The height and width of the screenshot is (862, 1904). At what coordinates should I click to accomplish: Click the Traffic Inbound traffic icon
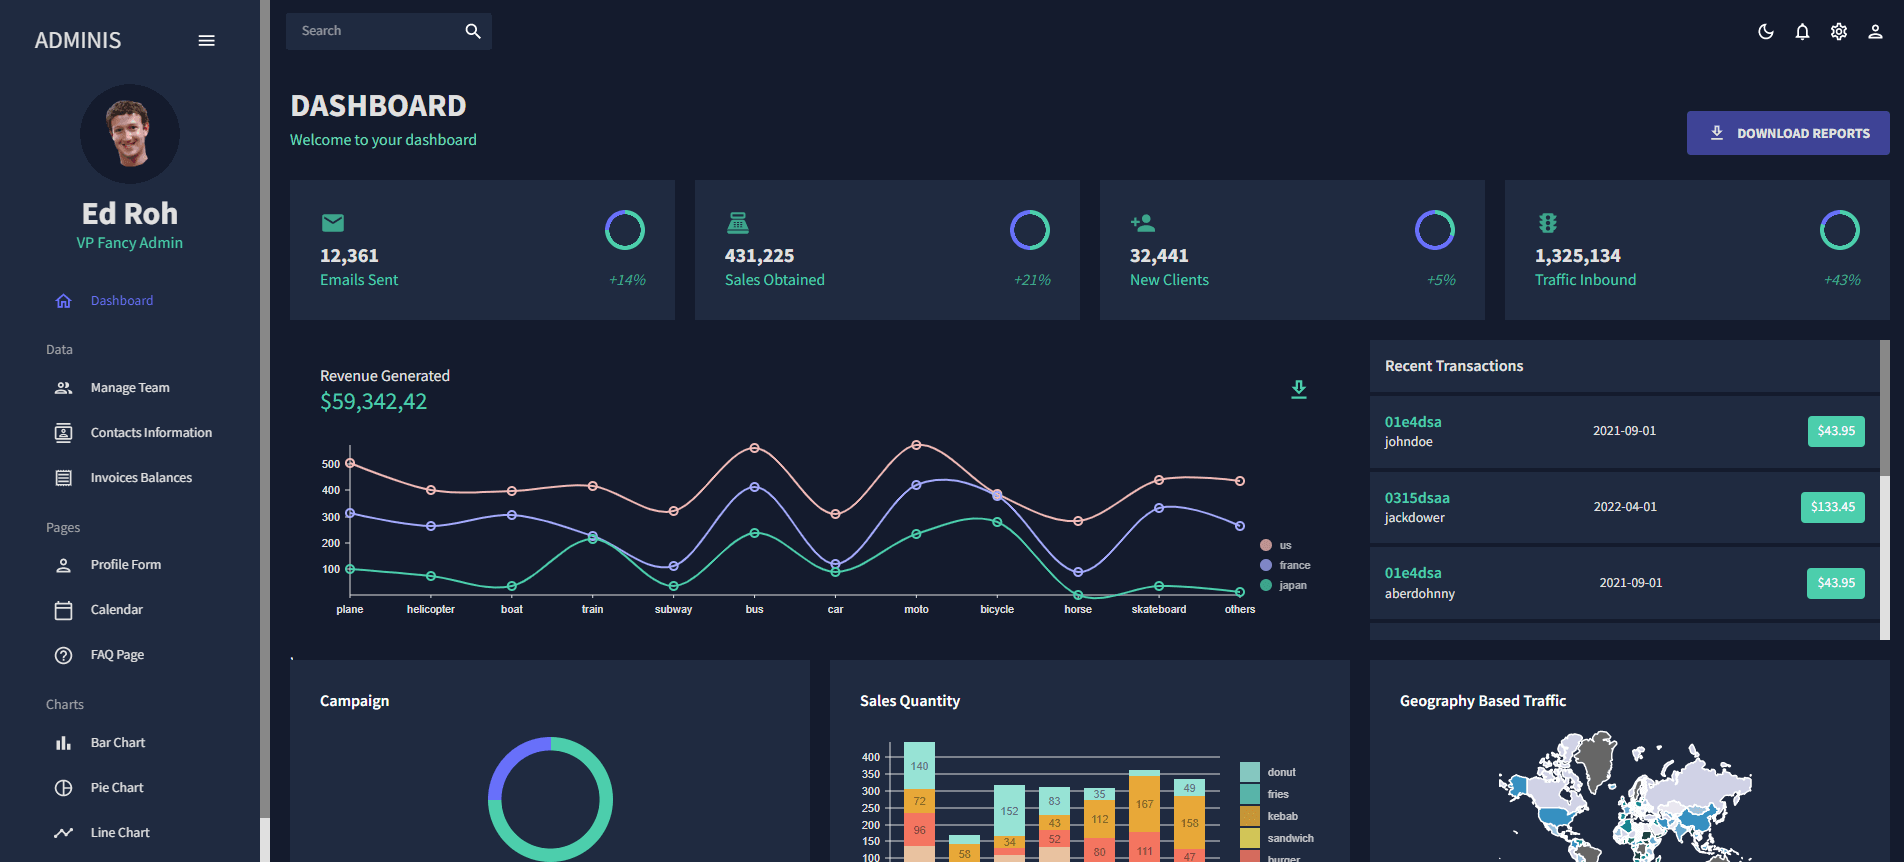coord(1548,223)
